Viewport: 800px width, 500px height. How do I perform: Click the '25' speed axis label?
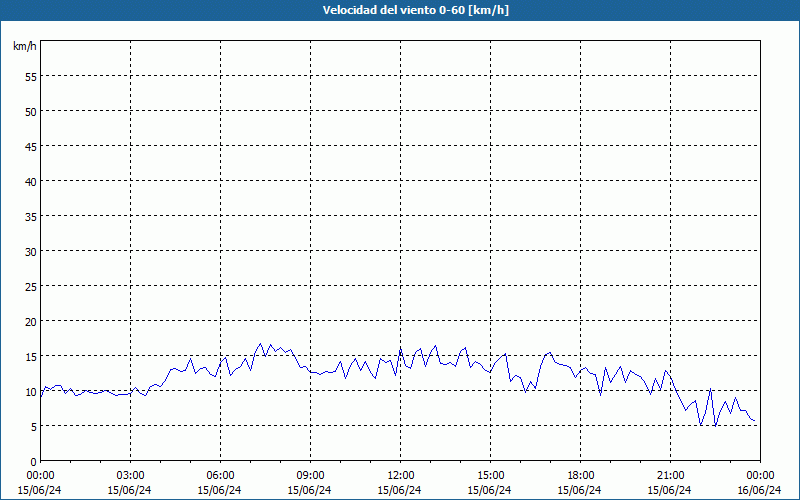pos(31,287)
